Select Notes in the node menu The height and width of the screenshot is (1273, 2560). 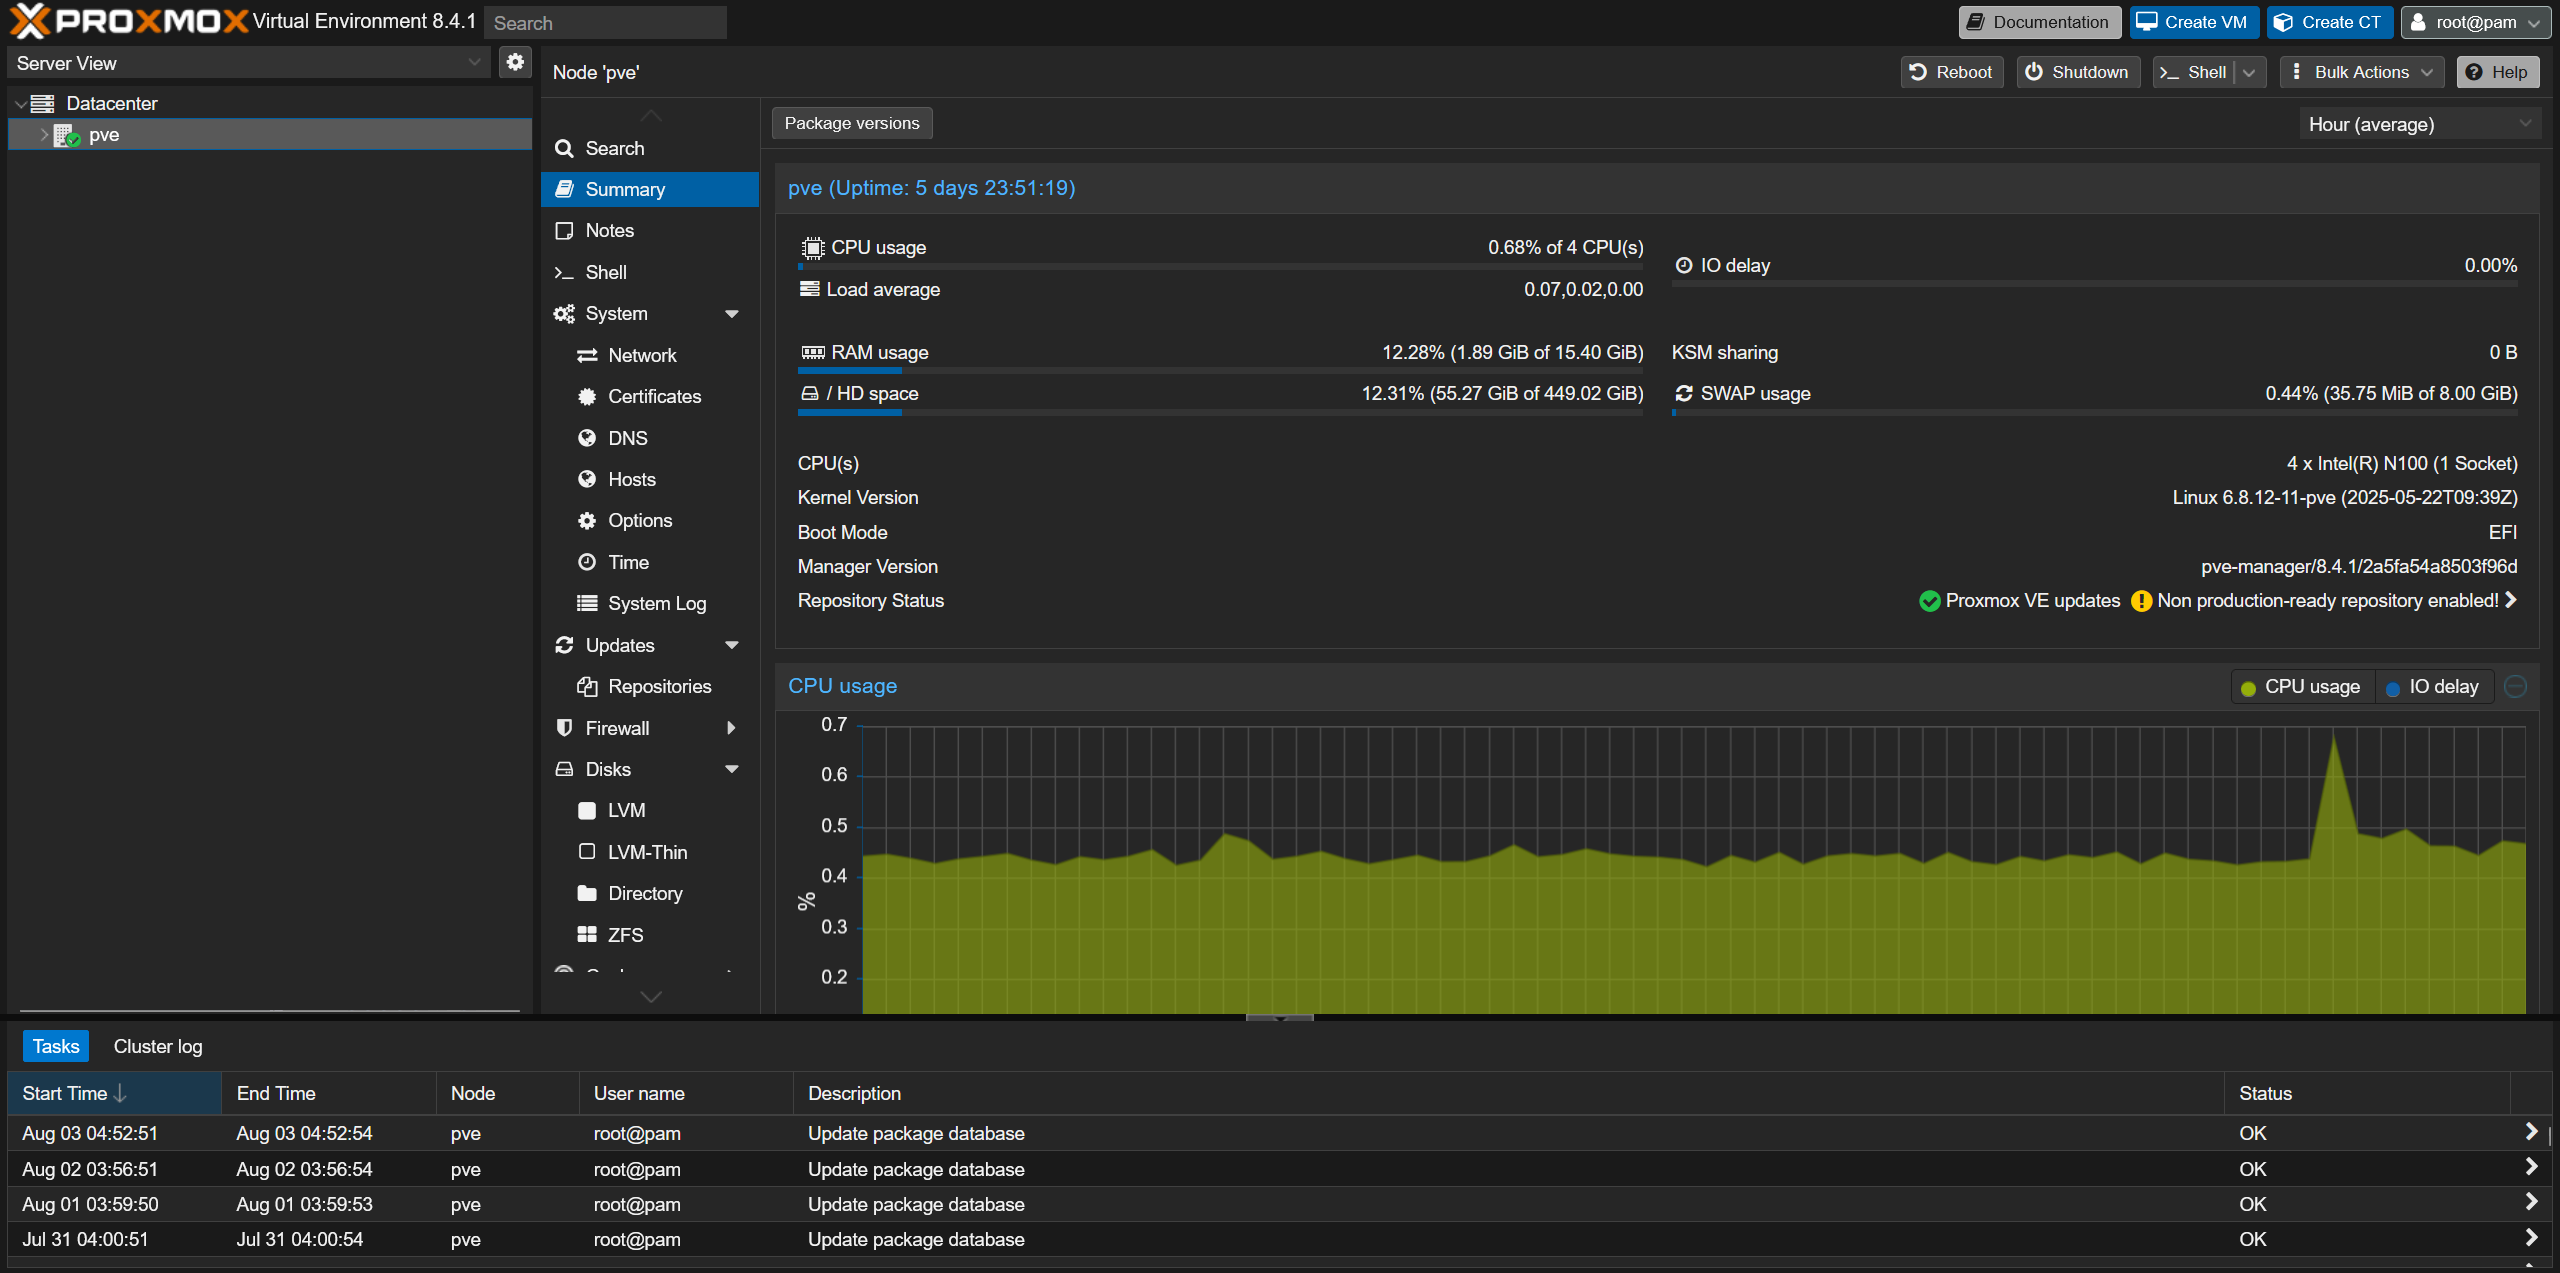609,230
